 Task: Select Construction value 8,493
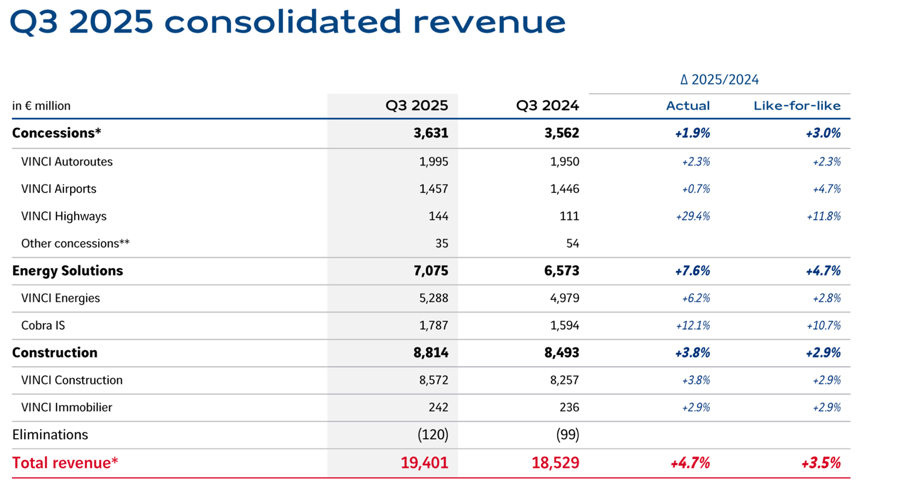point(562,353)
